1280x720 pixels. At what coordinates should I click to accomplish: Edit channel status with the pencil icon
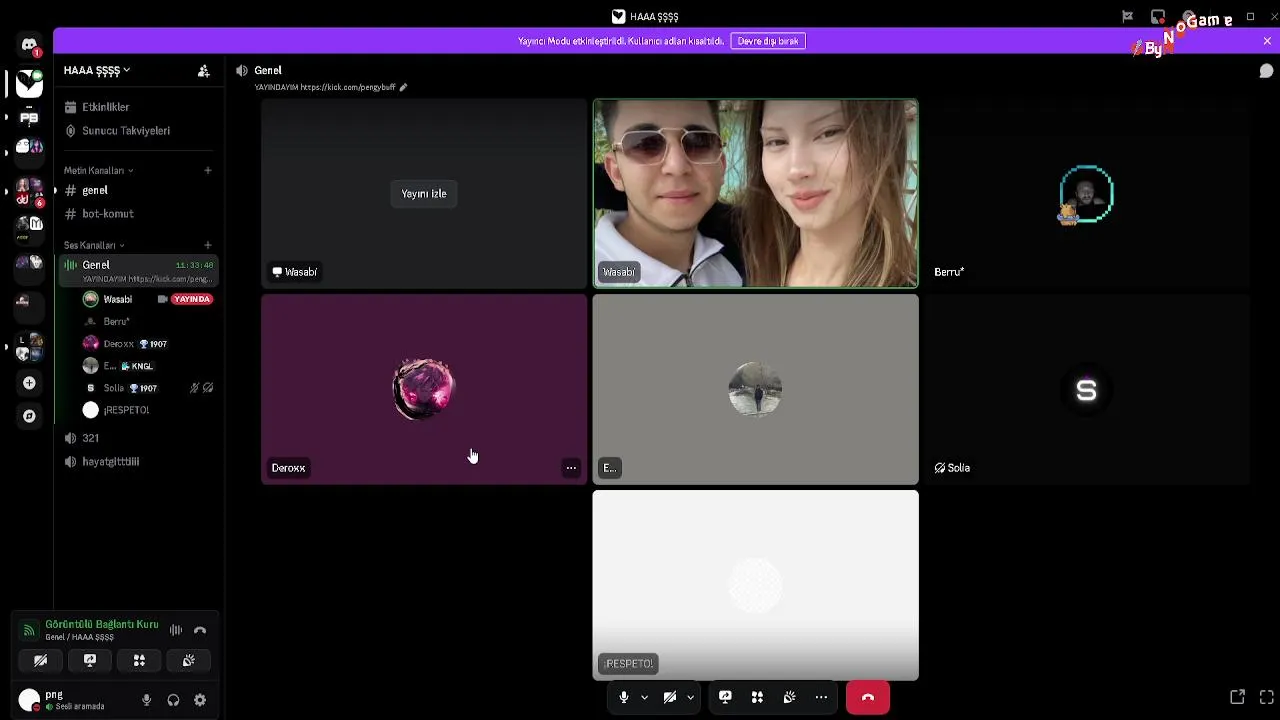click(x=403, y=88)
